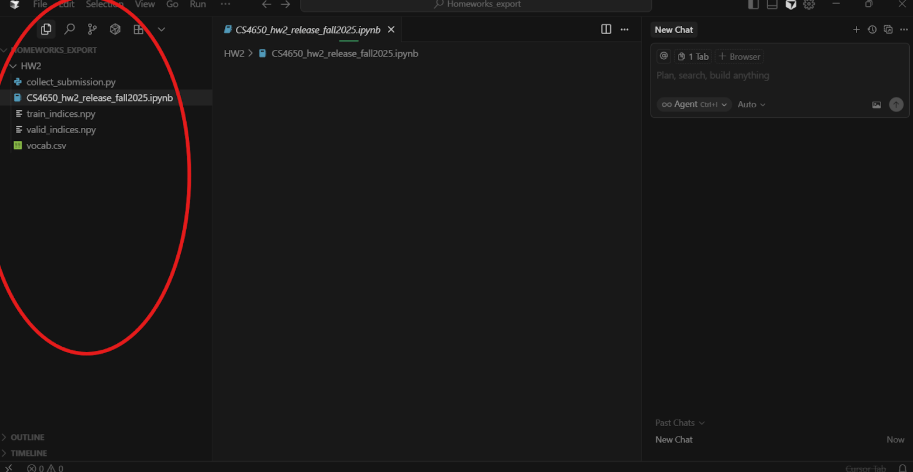Open editor more actions ellipsis
The image size is (913, 472).
[625, 29]
